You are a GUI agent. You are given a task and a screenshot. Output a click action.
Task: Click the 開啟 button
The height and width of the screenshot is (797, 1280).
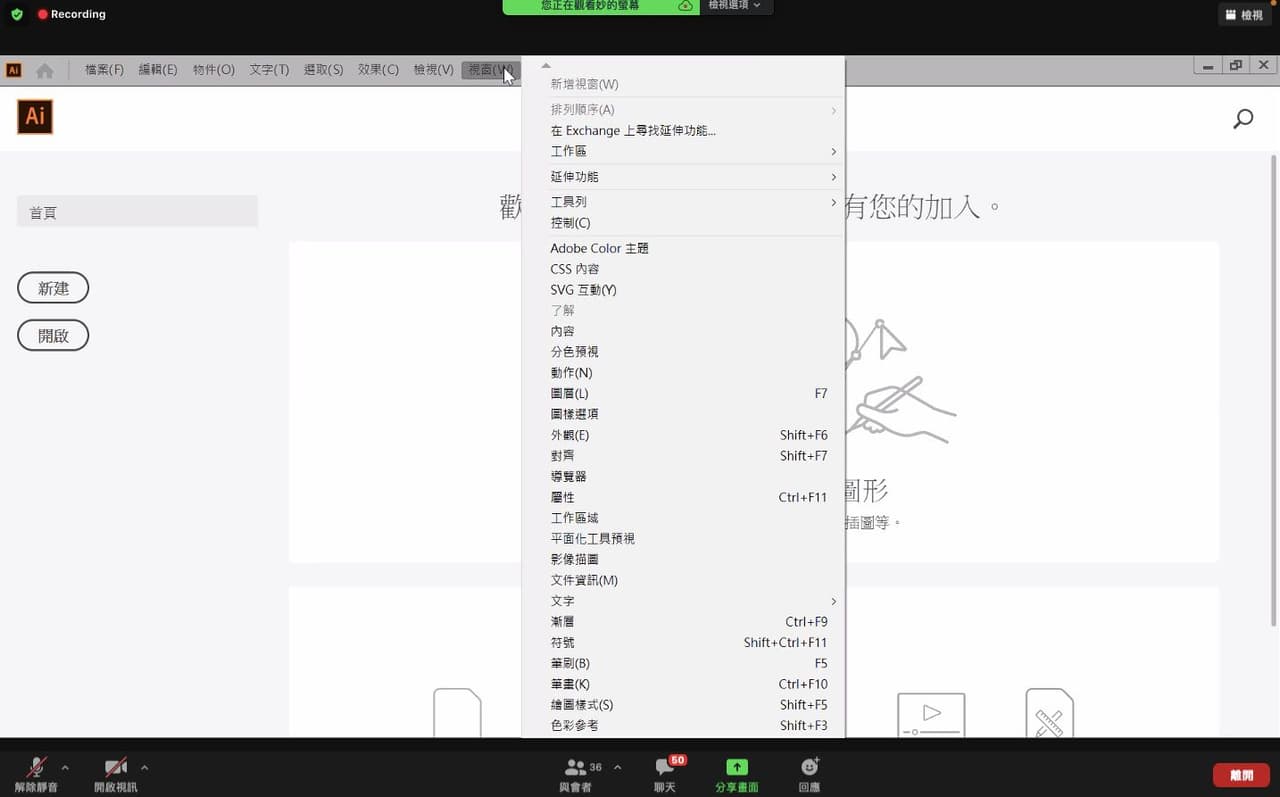(x=53, y=336)
